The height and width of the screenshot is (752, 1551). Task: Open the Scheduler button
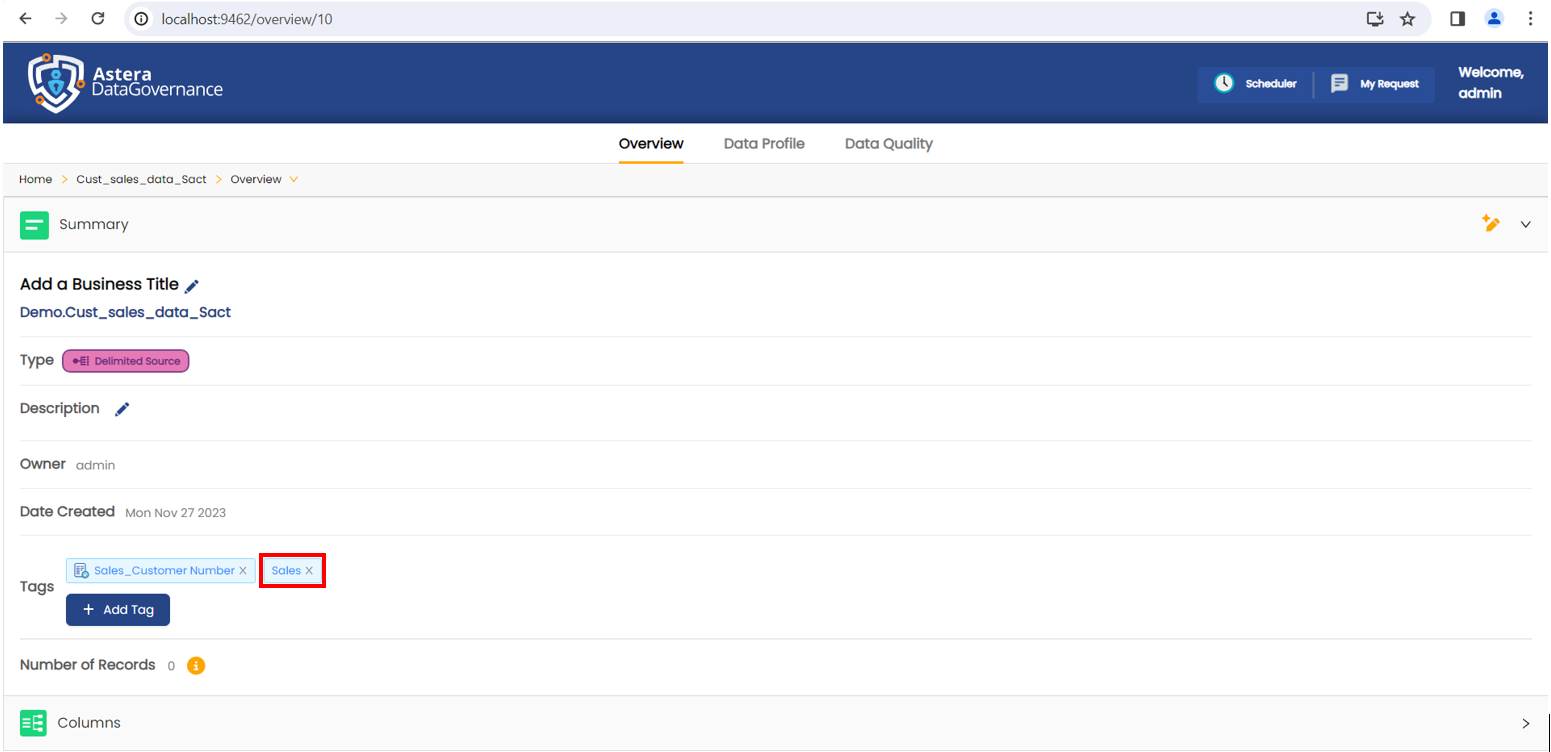click(1256, 84)
